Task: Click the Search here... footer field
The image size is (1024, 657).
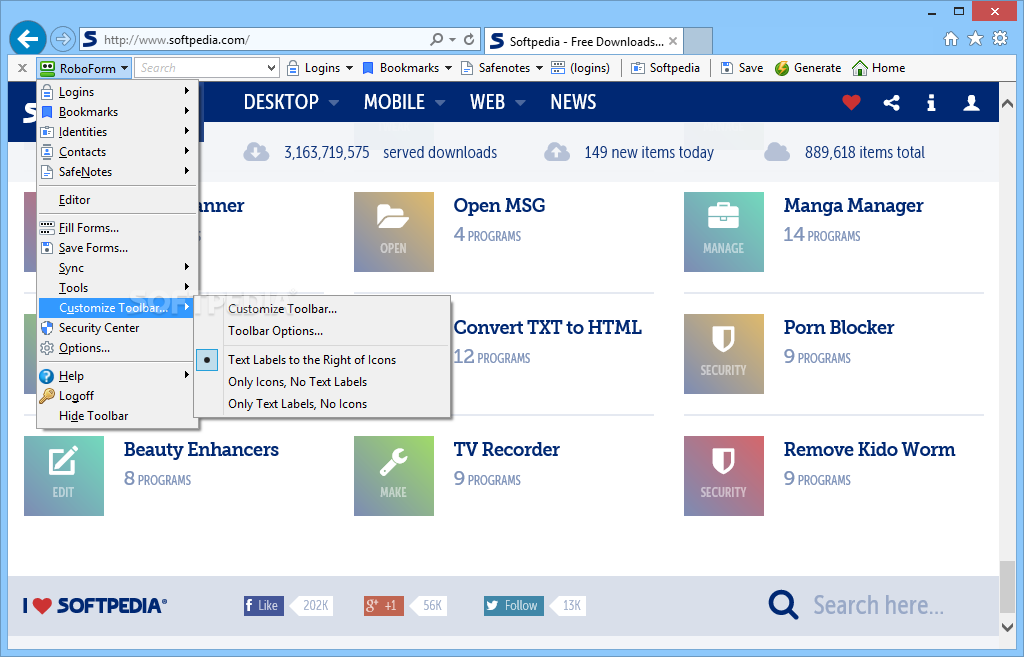Action: coord(878,605)
